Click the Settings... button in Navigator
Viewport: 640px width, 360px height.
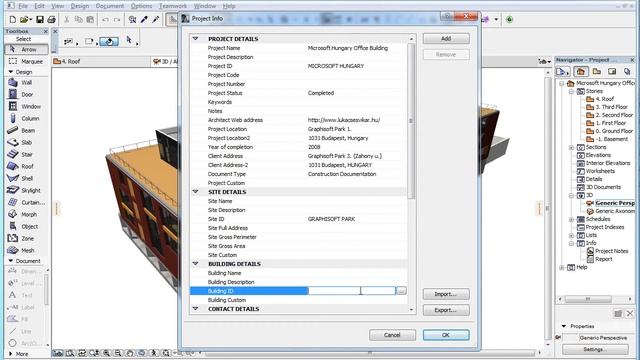[595, 350]
